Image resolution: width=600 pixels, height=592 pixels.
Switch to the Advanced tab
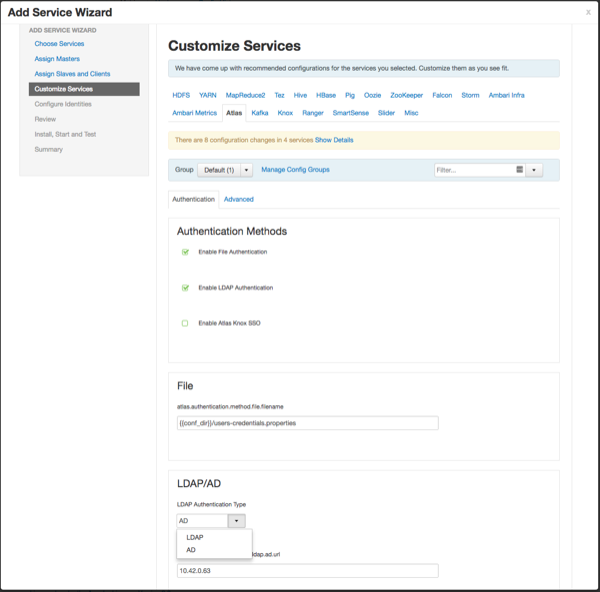pos(238,199)
